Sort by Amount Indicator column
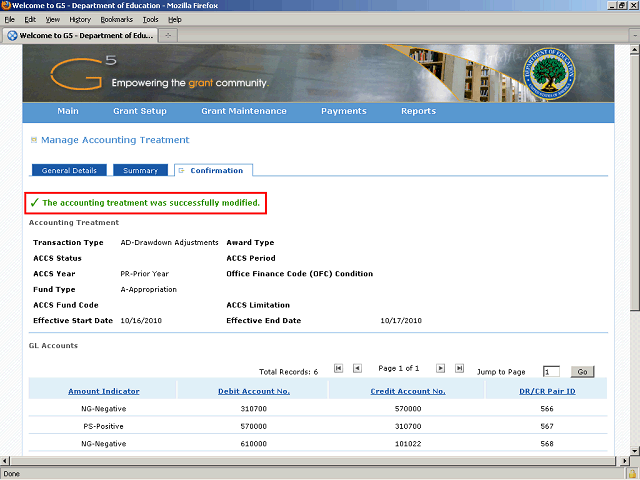Image resolution: width=640 pixels, height=480 pixels. 104,391
